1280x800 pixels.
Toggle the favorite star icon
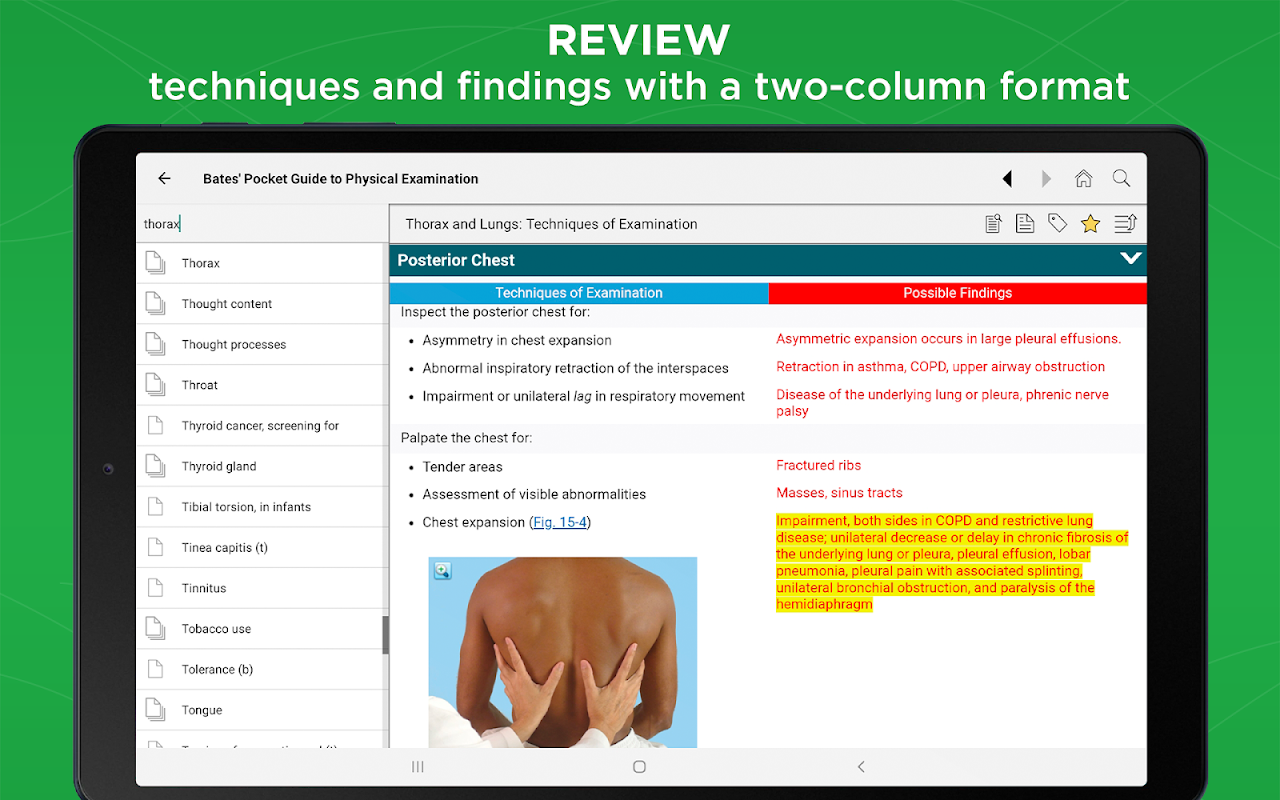click(1090, 224)
